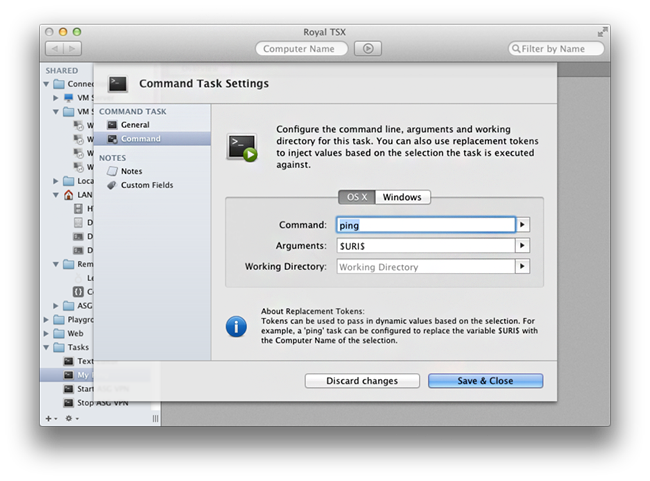
Task: Click the terminal play icon in description
Action: [x=242, y=148]
